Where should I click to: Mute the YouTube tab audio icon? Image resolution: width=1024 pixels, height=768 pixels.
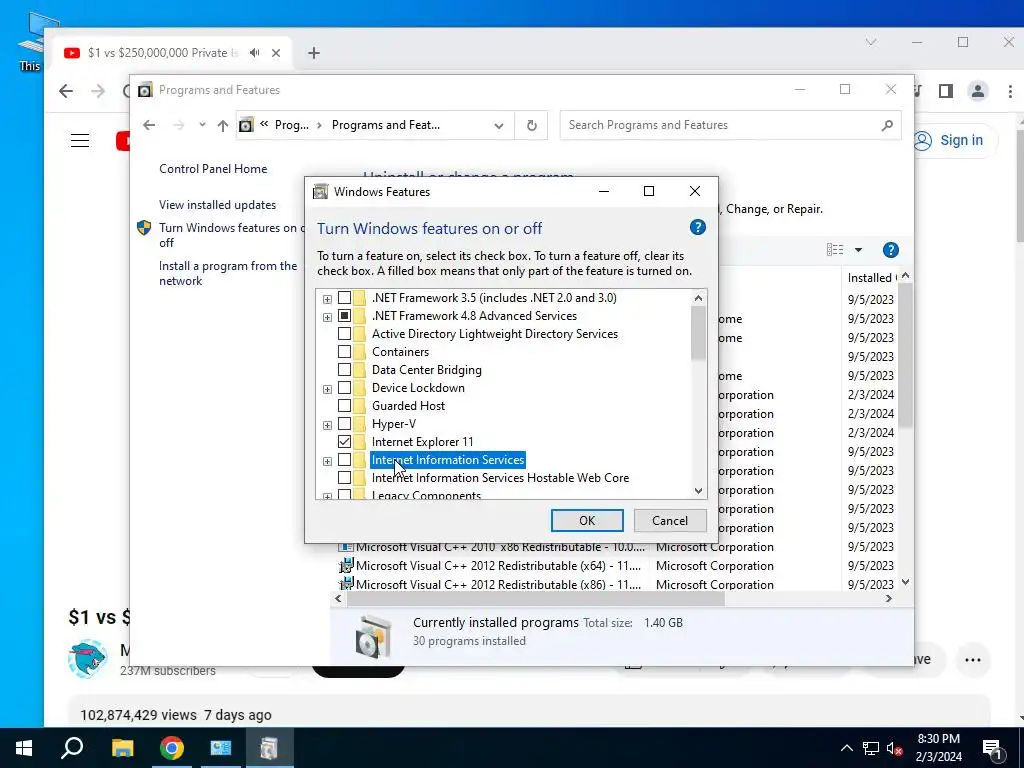254,53
